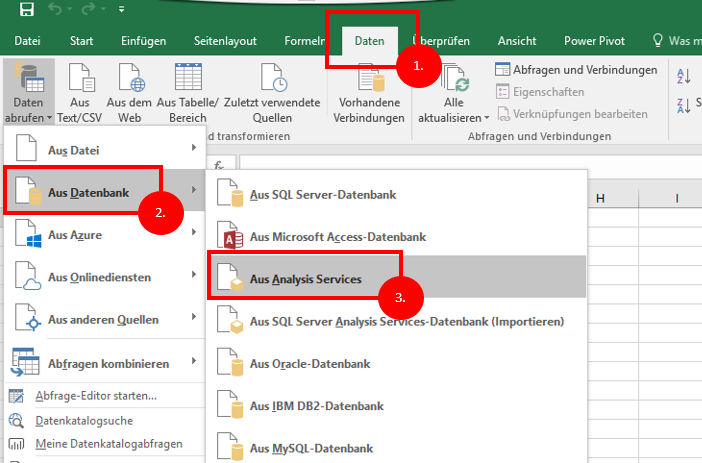The image size is (702, 463).
Task: Open Datenkatalogsuche menu entry
Action: (x=84, y=420)
